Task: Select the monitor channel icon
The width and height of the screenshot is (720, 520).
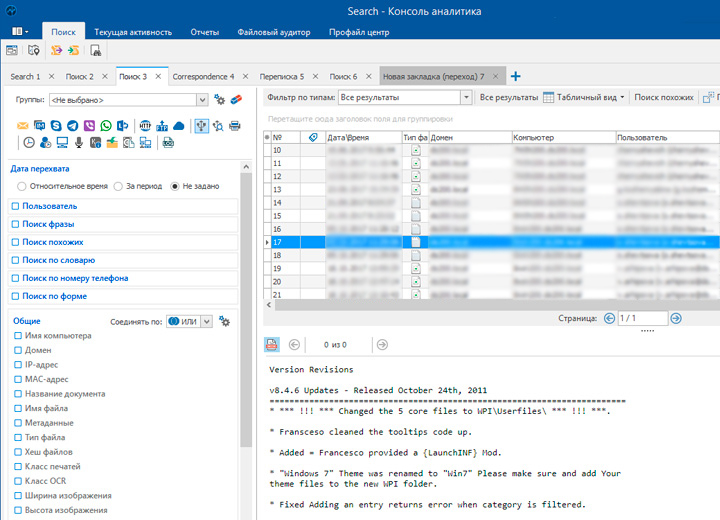Action: pos(62,143)
